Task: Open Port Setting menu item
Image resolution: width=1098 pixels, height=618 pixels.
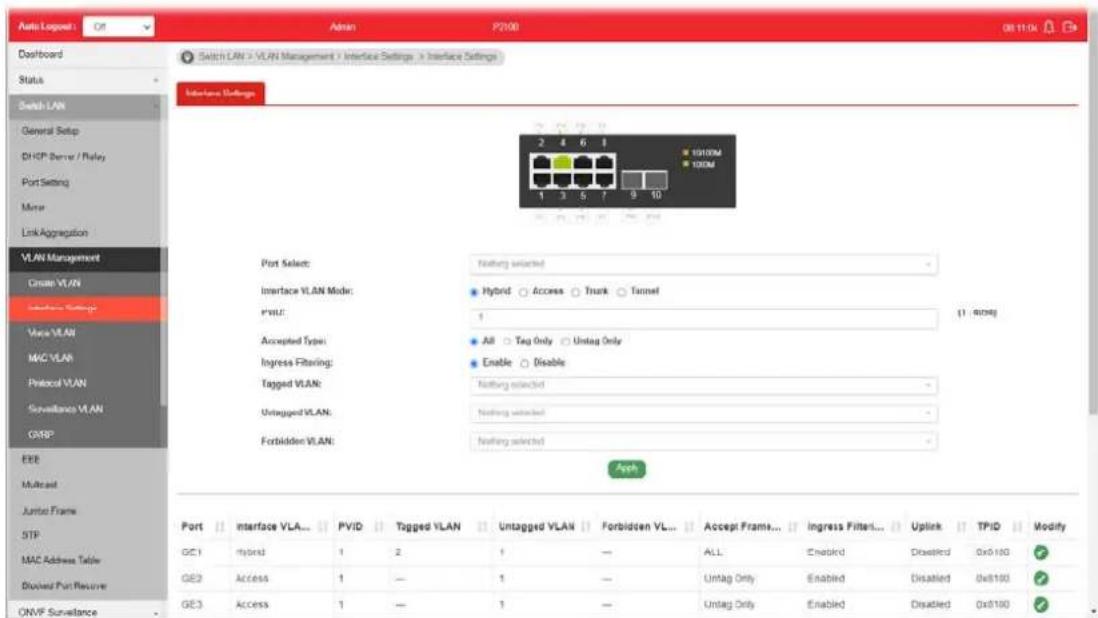Action: tap(46, 183)
